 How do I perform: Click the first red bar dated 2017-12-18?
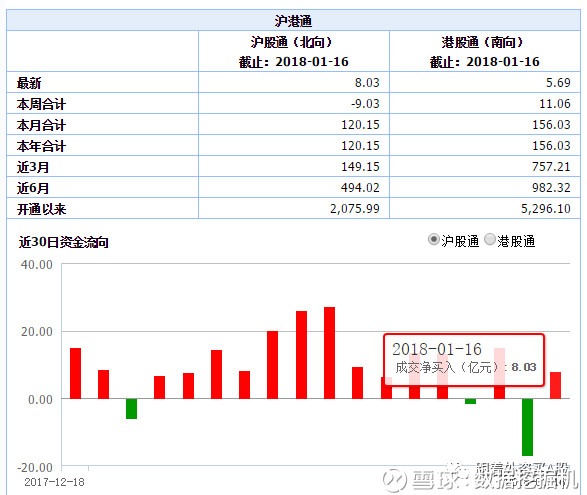click(75, 373)
